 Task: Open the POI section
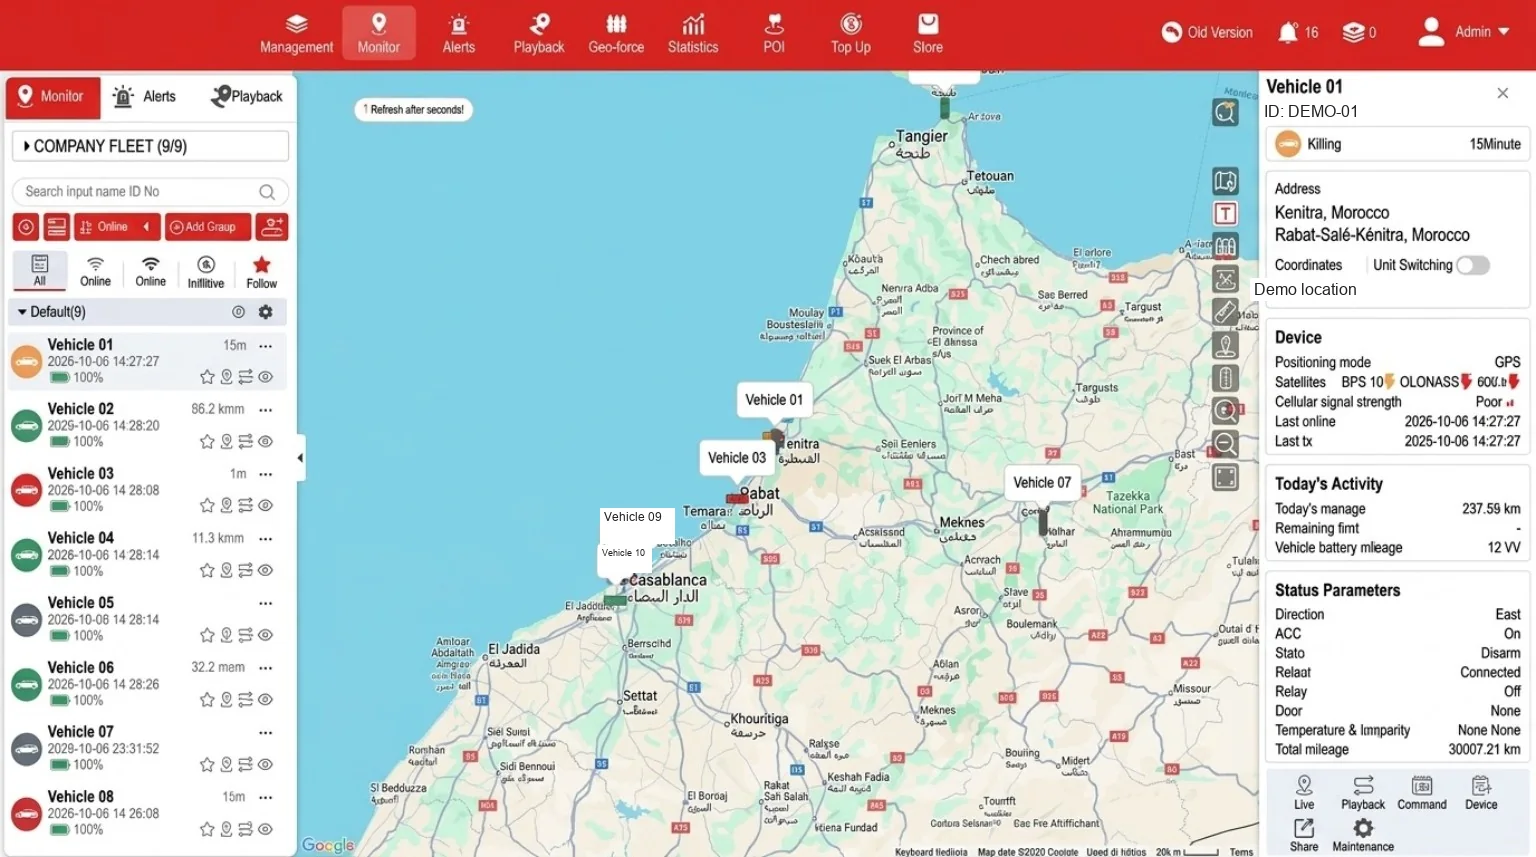(x=774, y=34)
